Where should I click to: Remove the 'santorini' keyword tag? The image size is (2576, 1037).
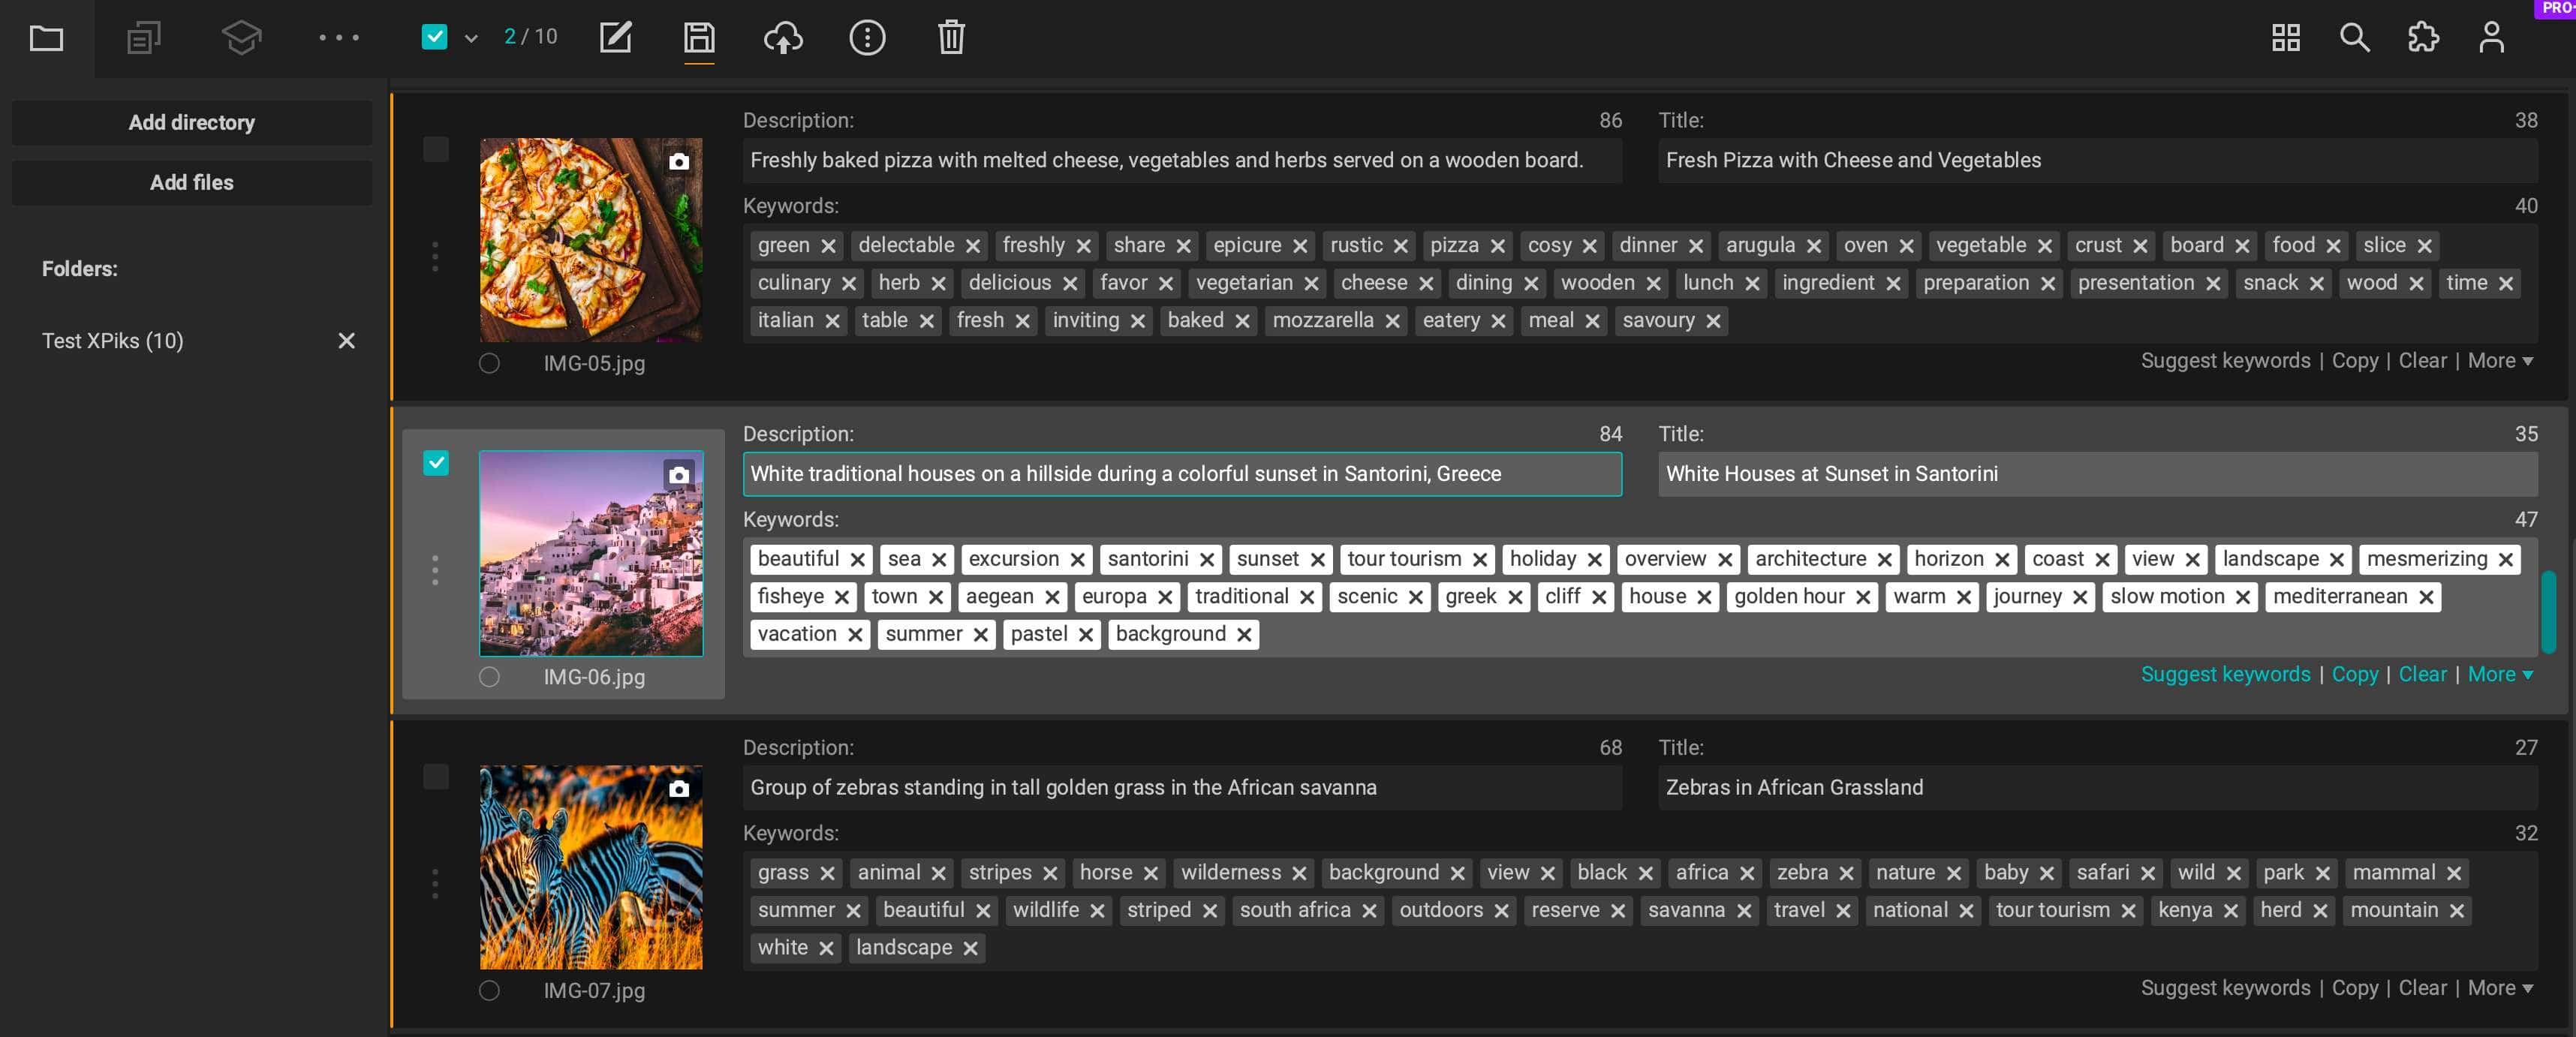pyautogui.click(x=1207, y=560)
